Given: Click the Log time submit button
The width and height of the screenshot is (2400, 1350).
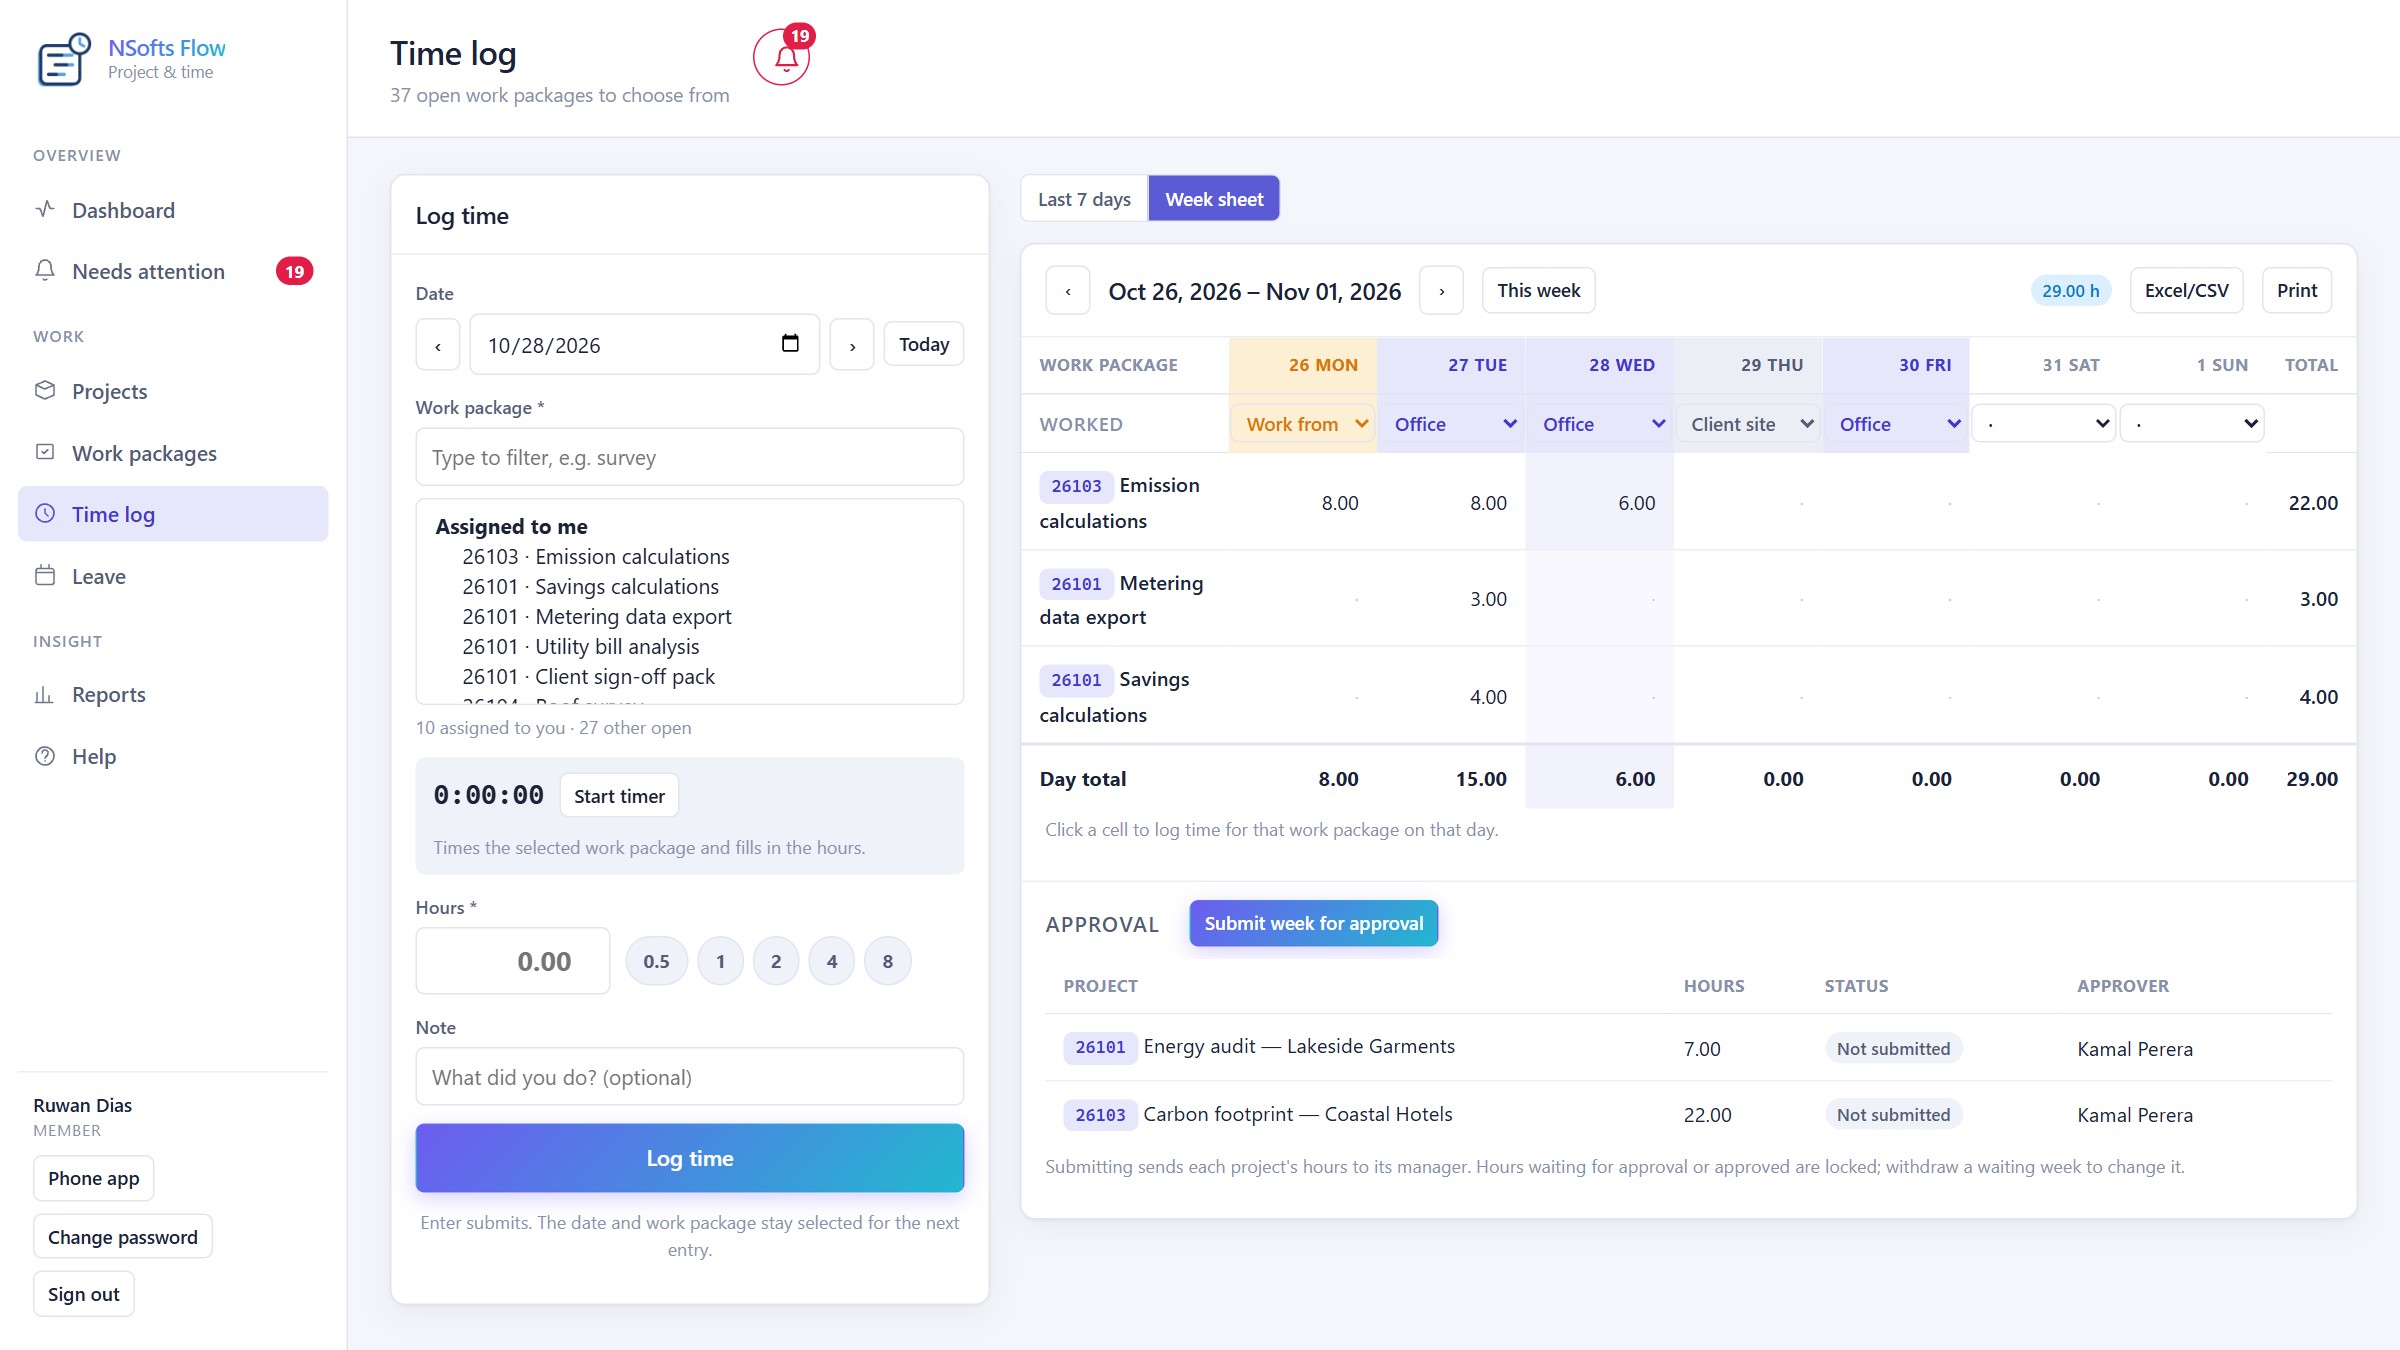Looking at the screenshot, I should 690,1158.
